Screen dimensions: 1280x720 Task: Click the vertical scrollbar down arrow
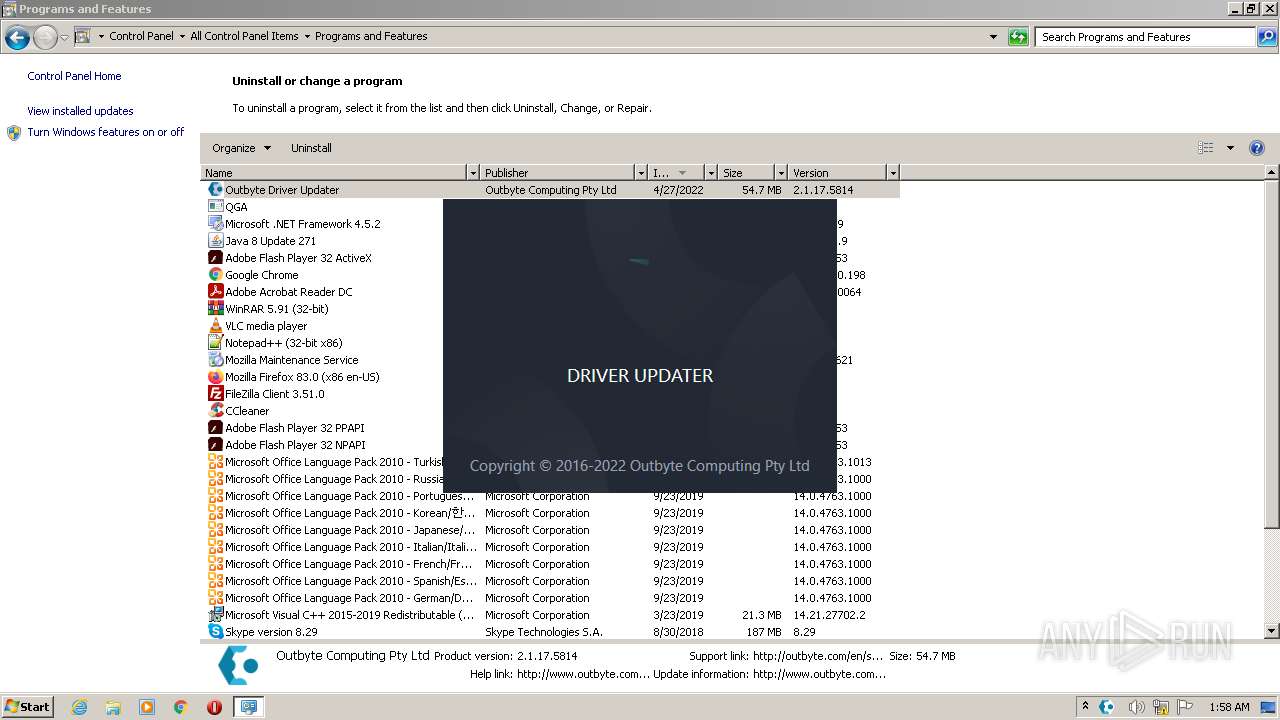point(1272,631)
